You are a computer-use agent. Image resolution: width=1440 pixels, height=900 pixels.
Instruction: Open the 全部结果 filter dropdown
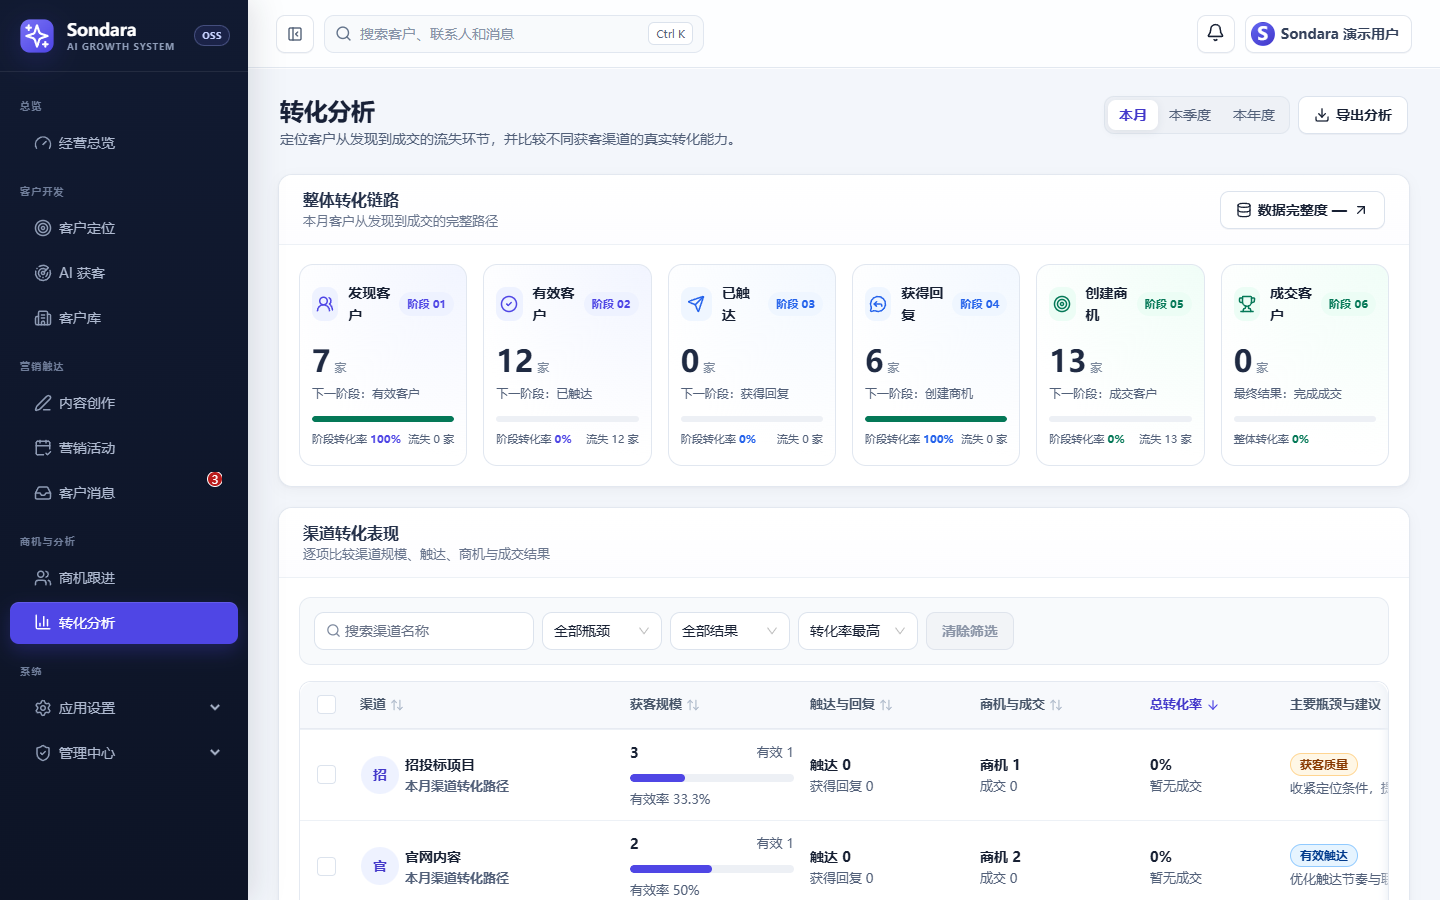pos(730,631)
